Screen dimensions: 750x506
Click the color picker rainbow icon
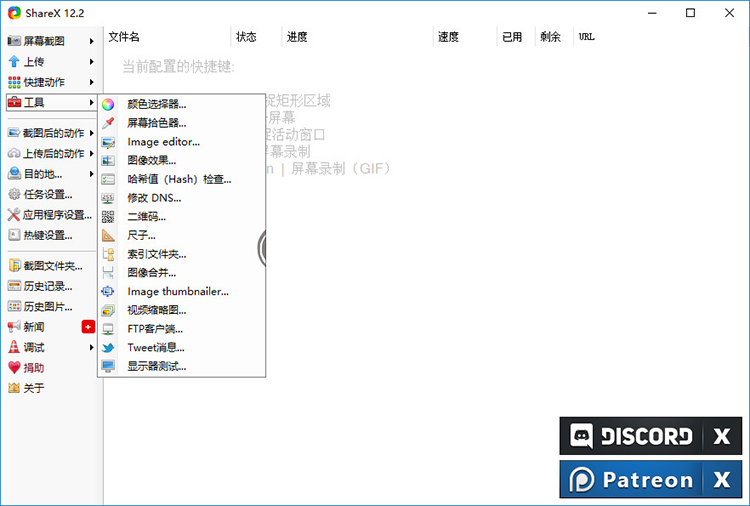tap(108, 104)
